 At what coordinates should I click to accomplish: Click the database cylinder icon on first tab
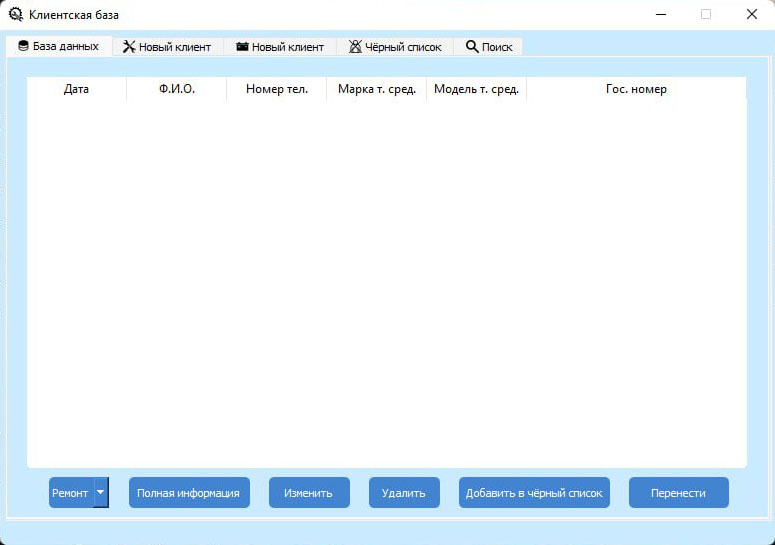click(x=23, y=46)
